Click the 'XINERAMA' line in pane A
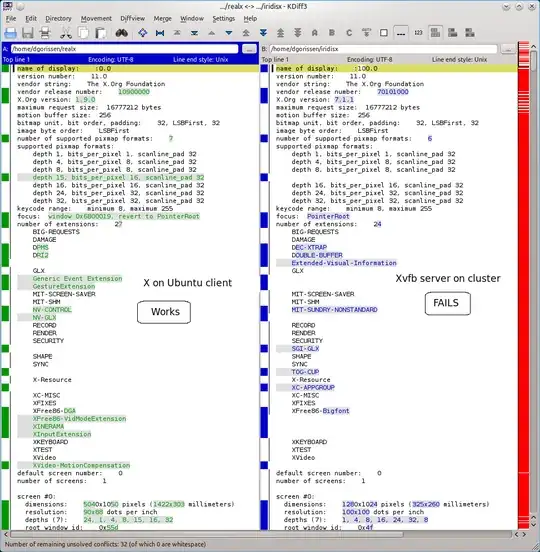 (x=48, y=426)
